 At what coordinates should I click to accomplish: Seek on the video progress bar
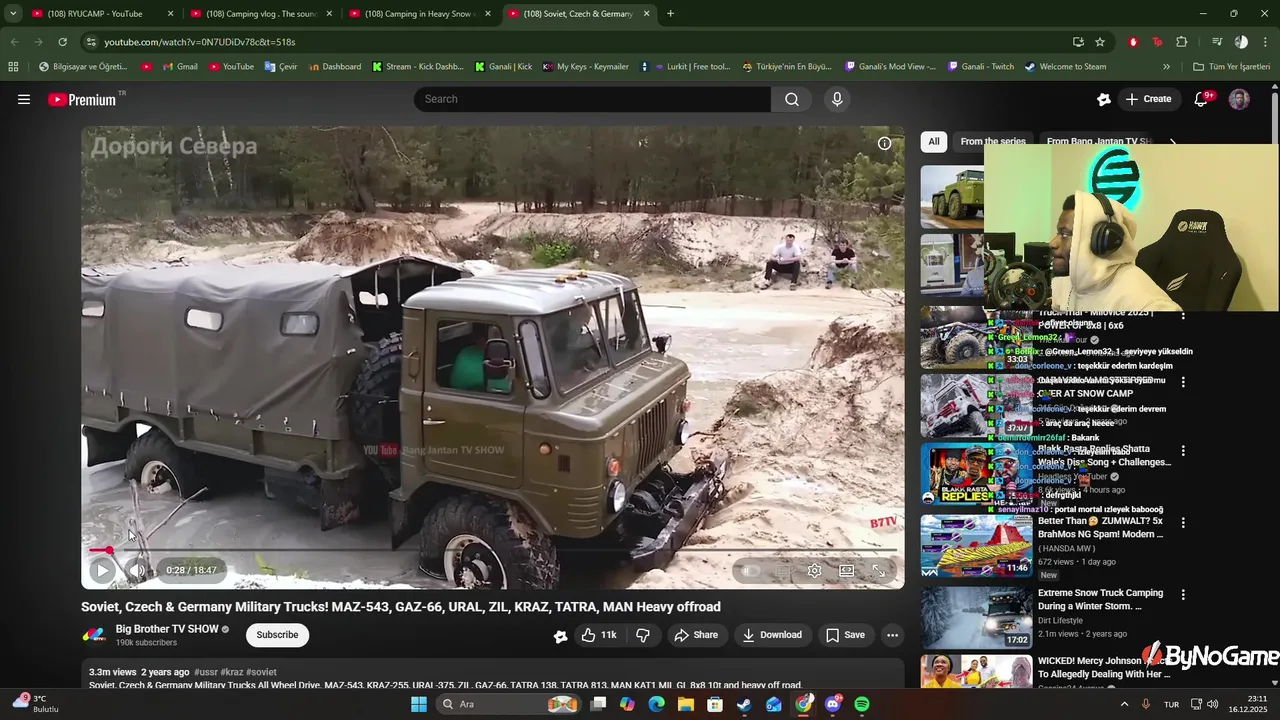[492, 550]
